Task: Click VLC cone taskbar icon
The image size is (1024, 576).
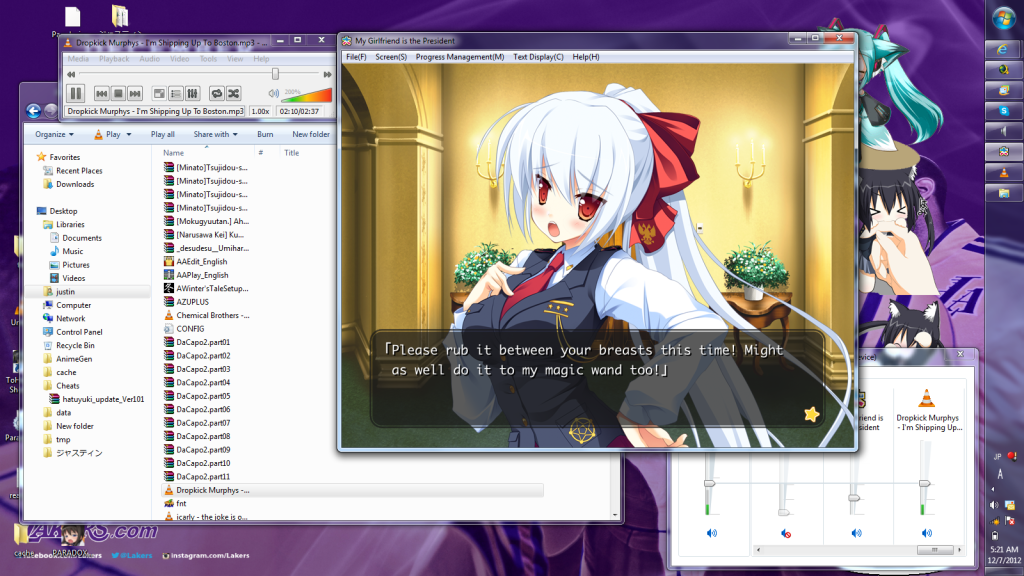Action: tap(1004, 173)
